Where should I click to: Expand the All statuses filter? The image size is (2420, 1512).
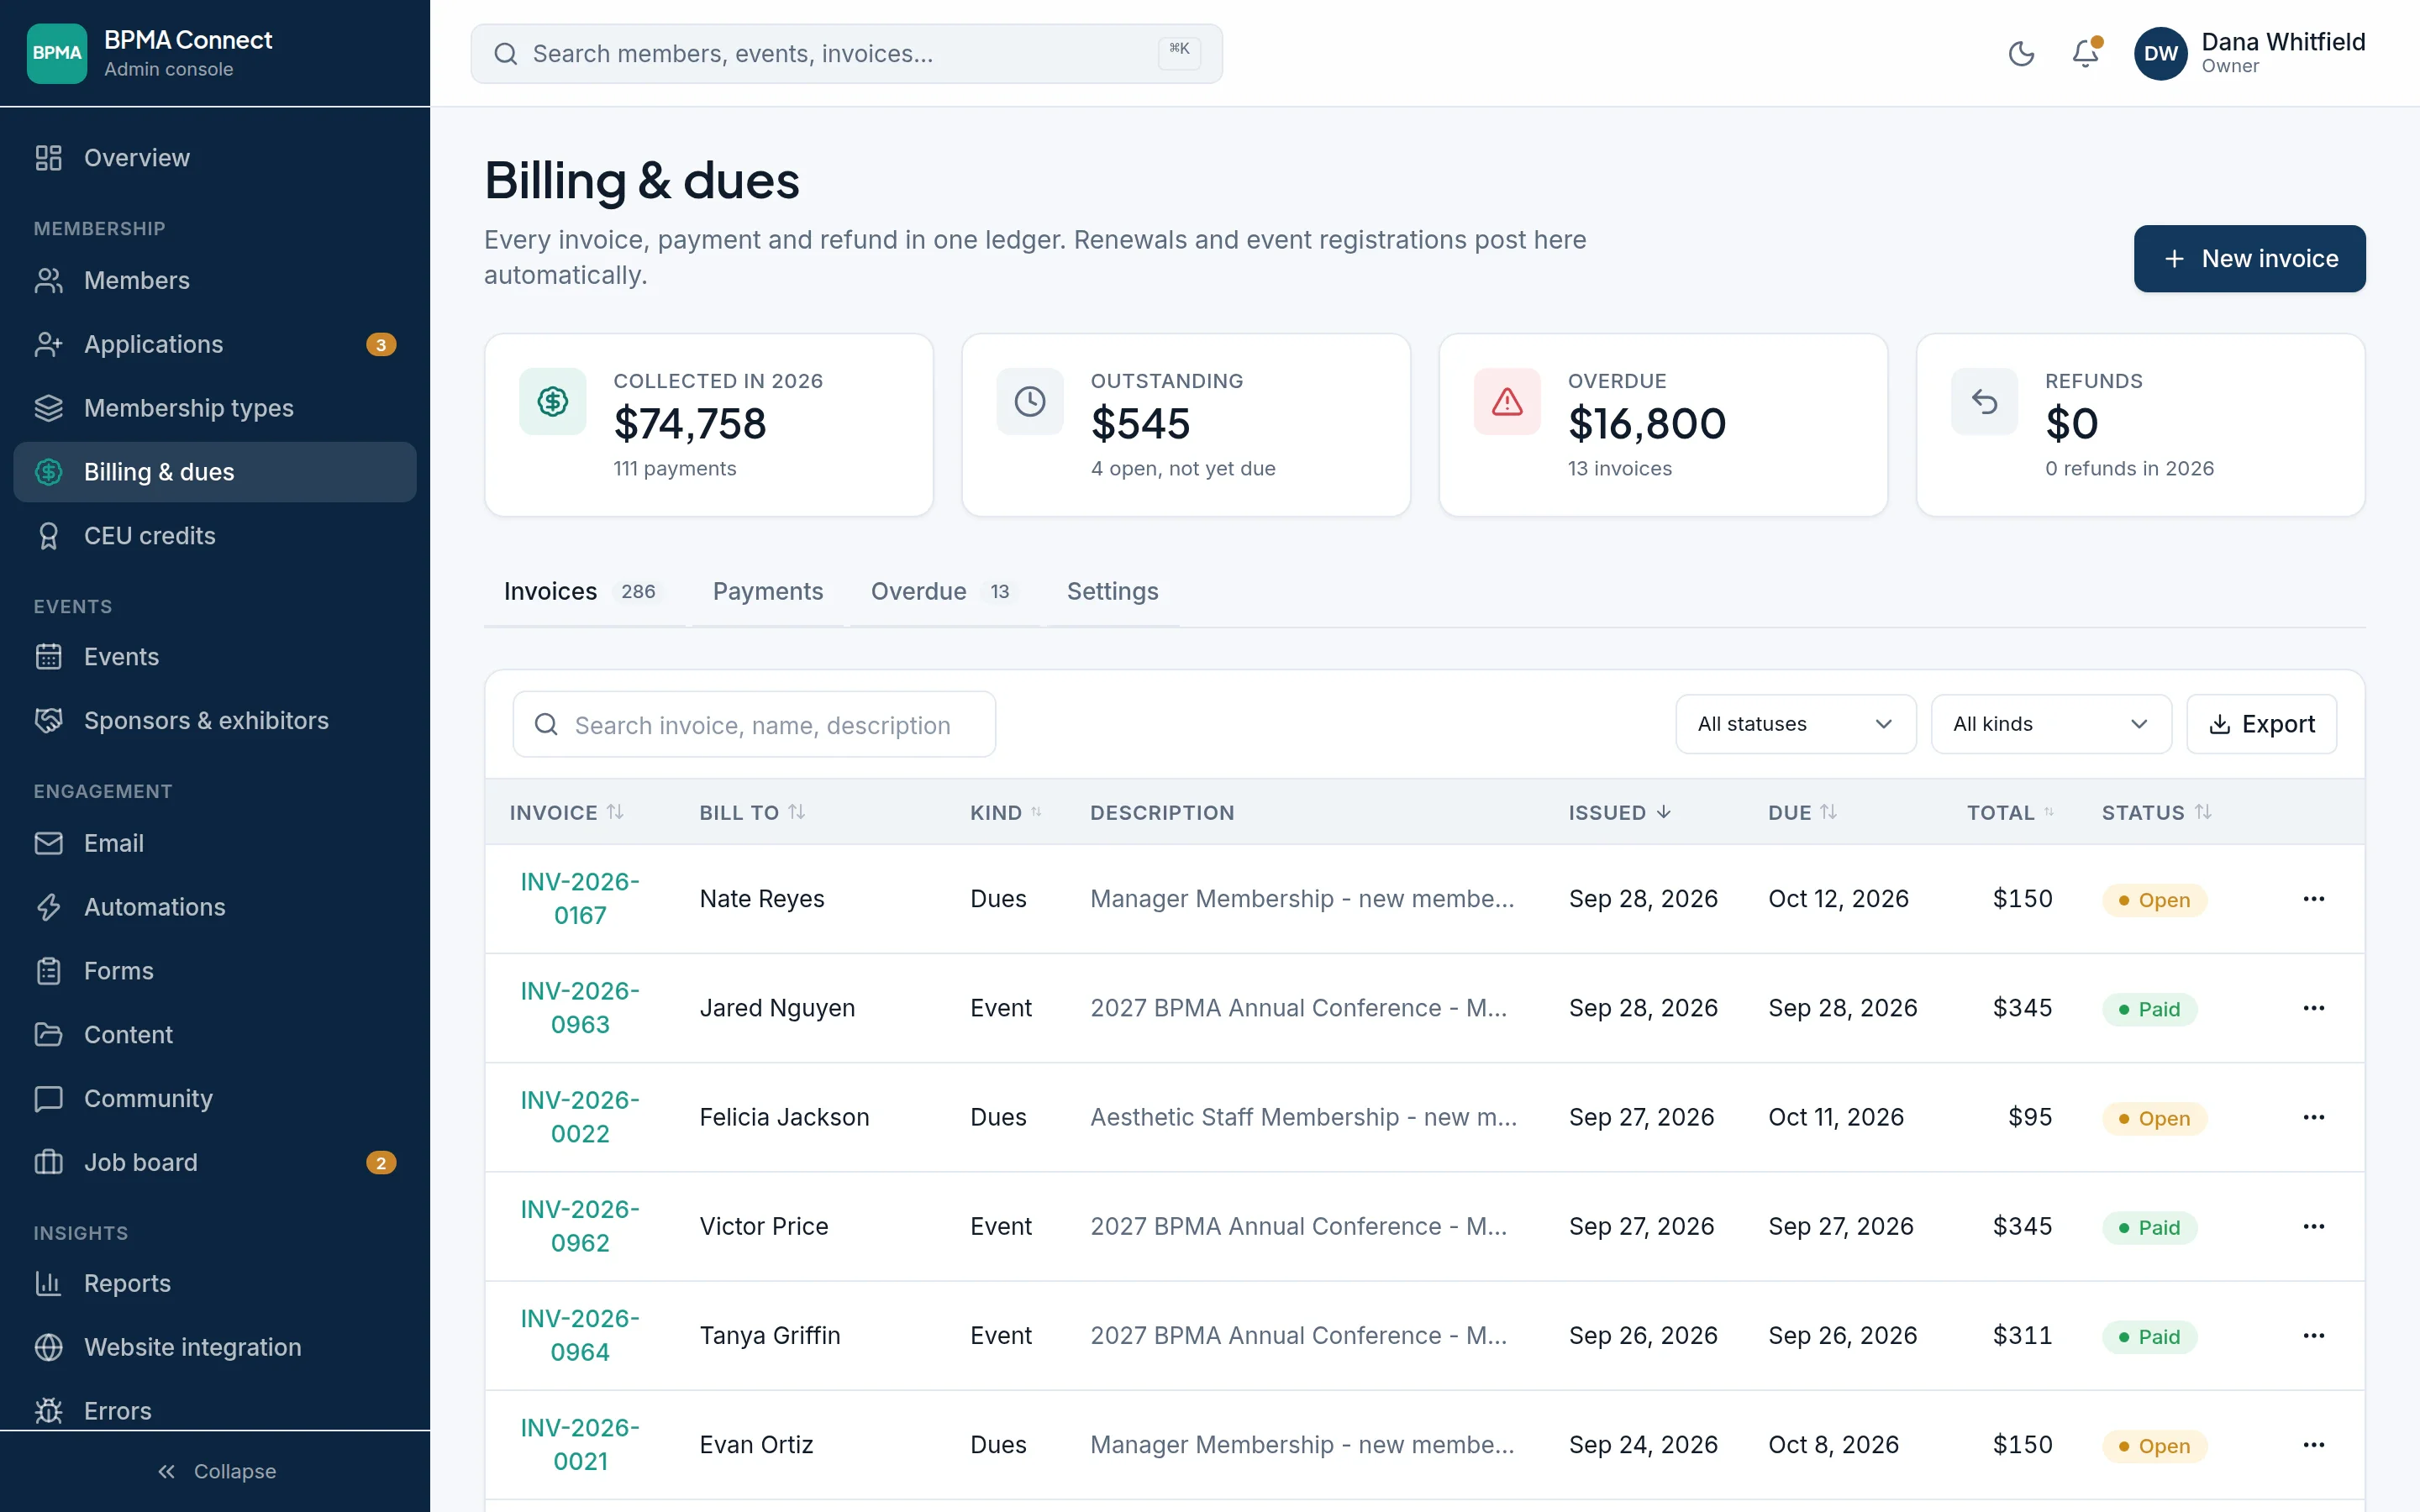click(1795, 724)
